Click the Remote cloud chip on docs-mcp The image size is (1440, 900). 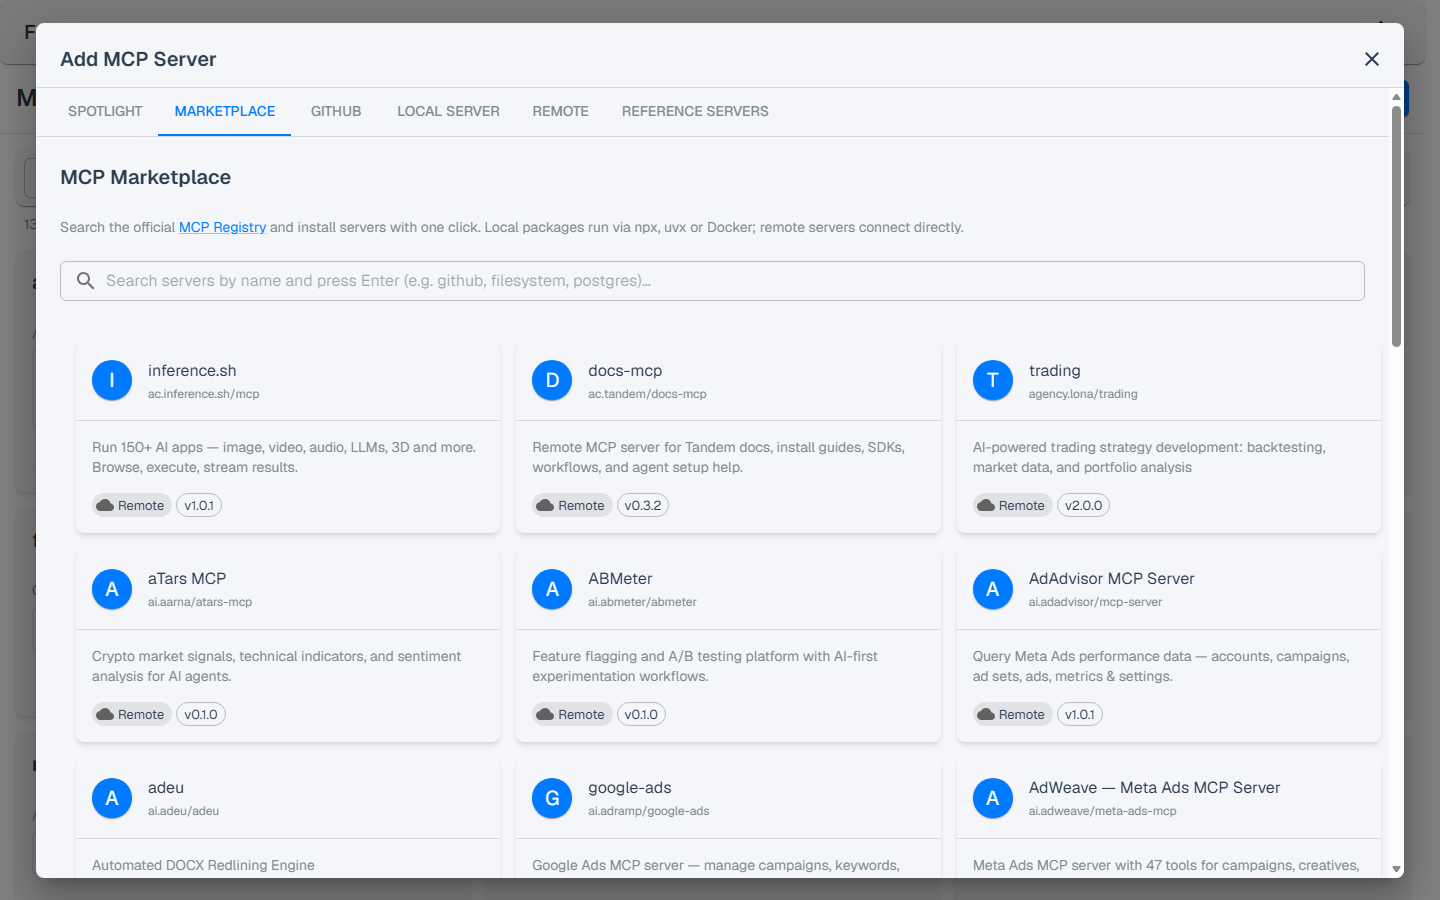tap(571, 505)
